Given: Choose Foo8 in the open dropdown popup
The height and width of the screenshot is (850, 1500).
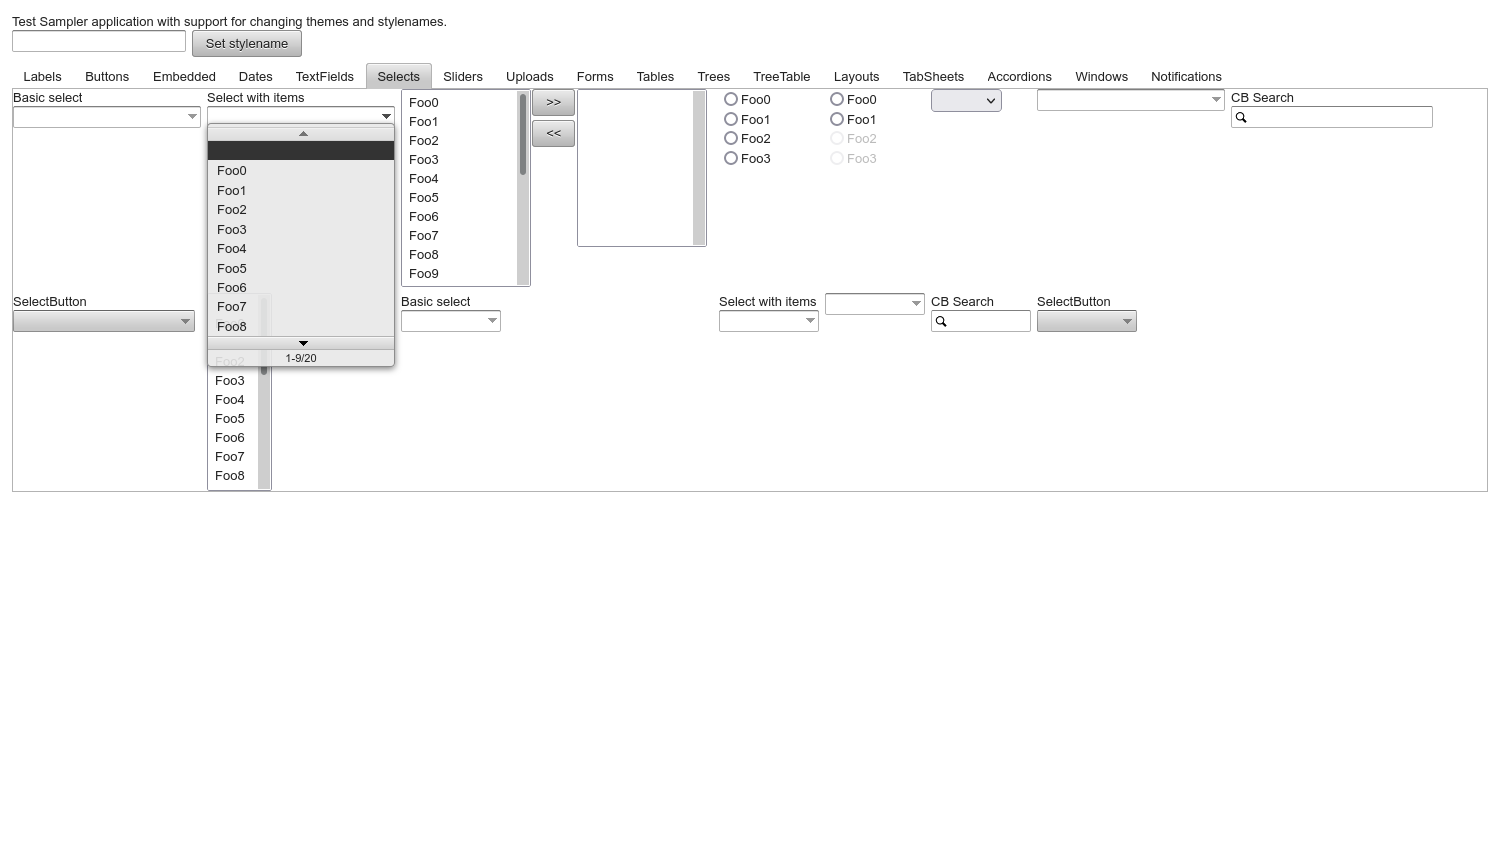Looking at the screenshot, I should [x=301, y=327].
